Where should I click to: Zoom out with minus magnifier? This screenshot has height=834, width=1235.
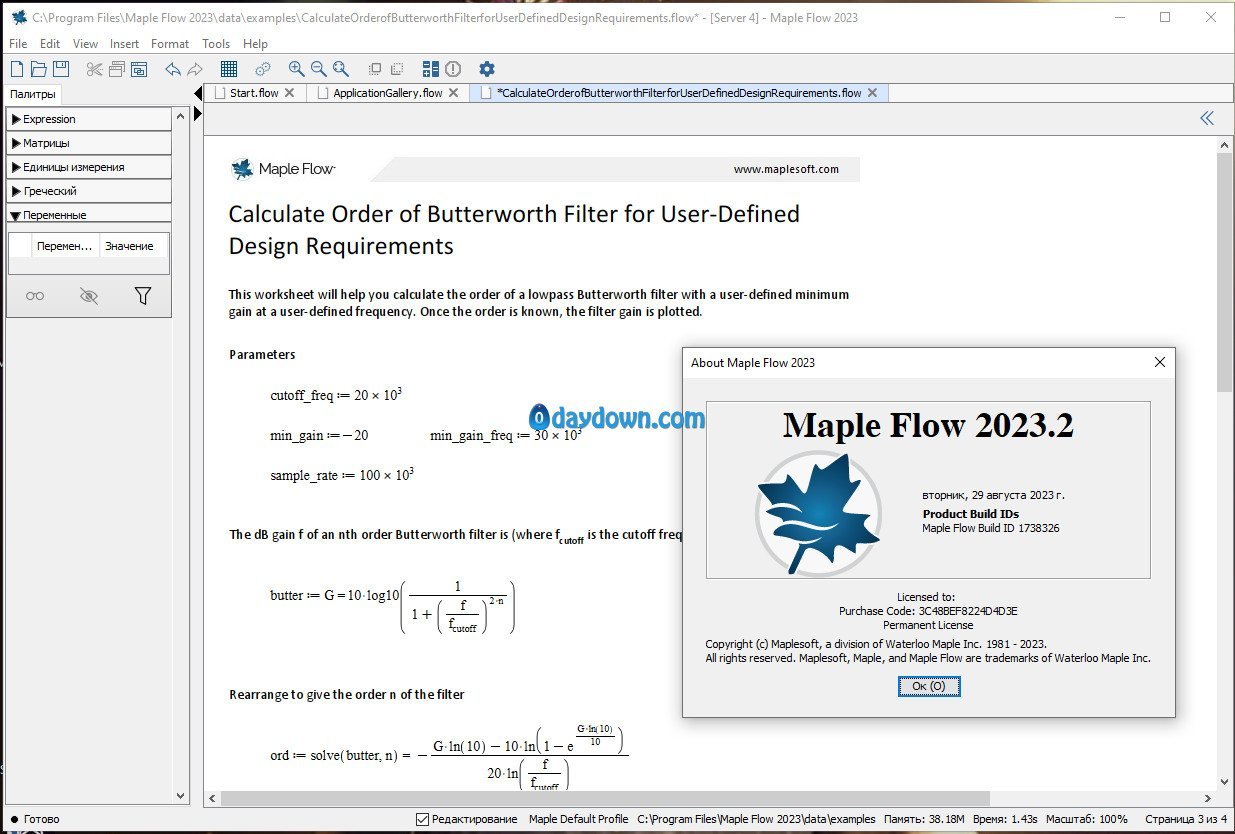pos(318,69)
